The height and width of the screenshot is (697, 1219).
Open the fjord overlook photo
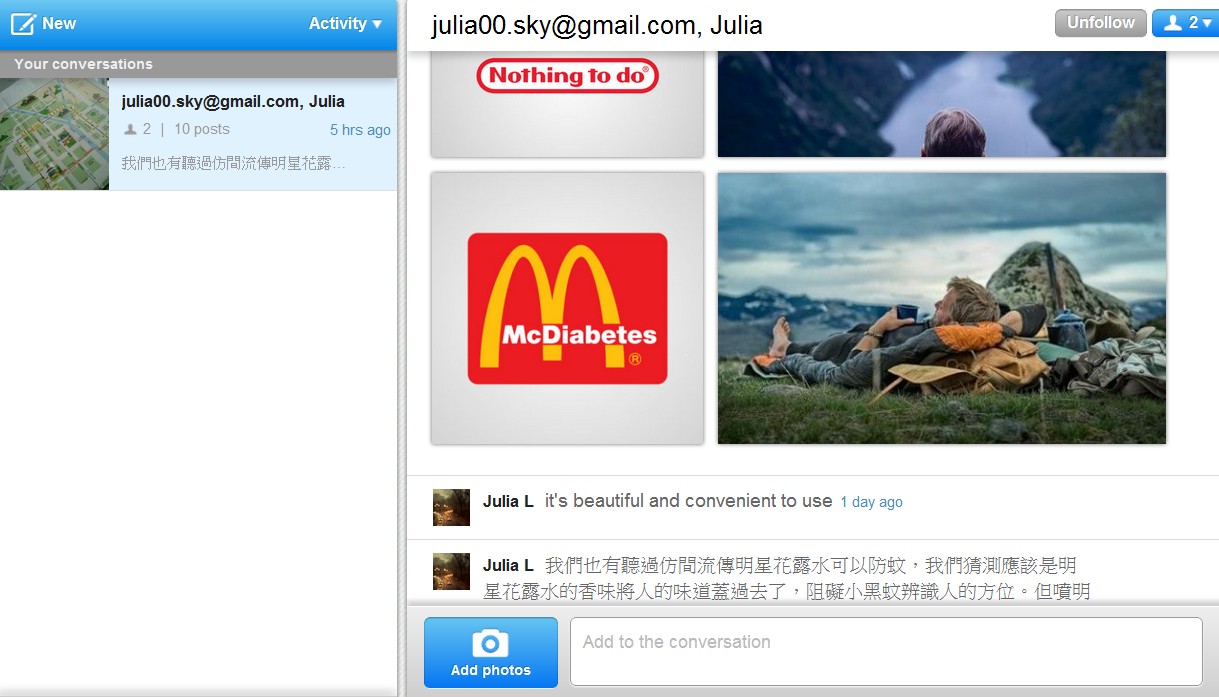(x=942, y=104)
